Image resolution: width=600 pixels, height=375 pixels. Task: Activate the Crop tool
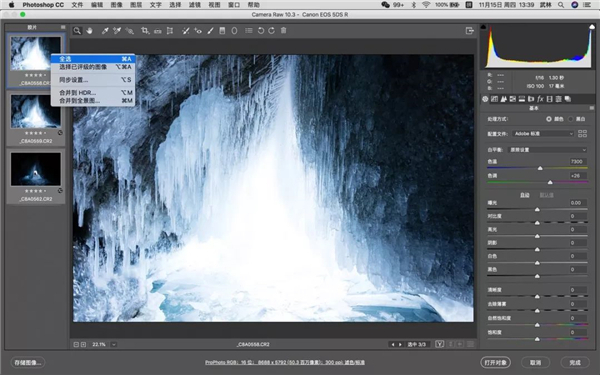[145, 31]
